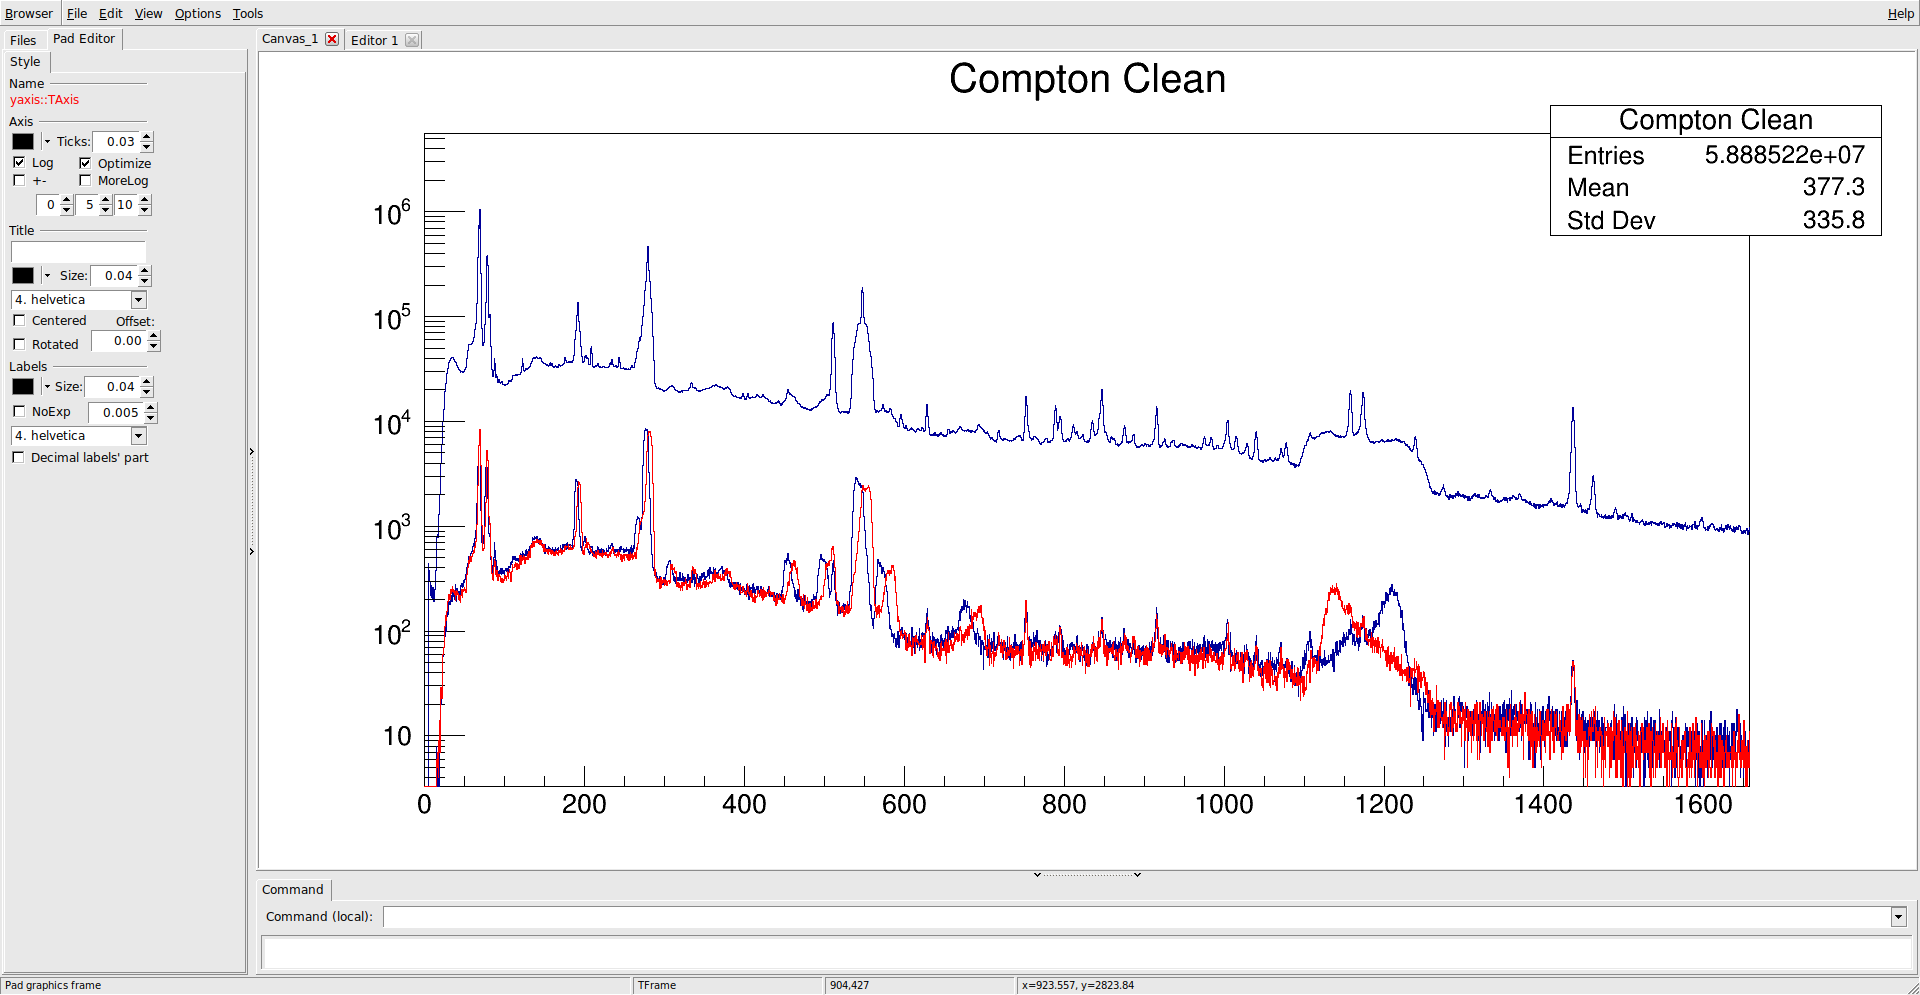Expand the Title font helvetica dropdown
Screen dimensions: 1920x995
pos(139,300)
